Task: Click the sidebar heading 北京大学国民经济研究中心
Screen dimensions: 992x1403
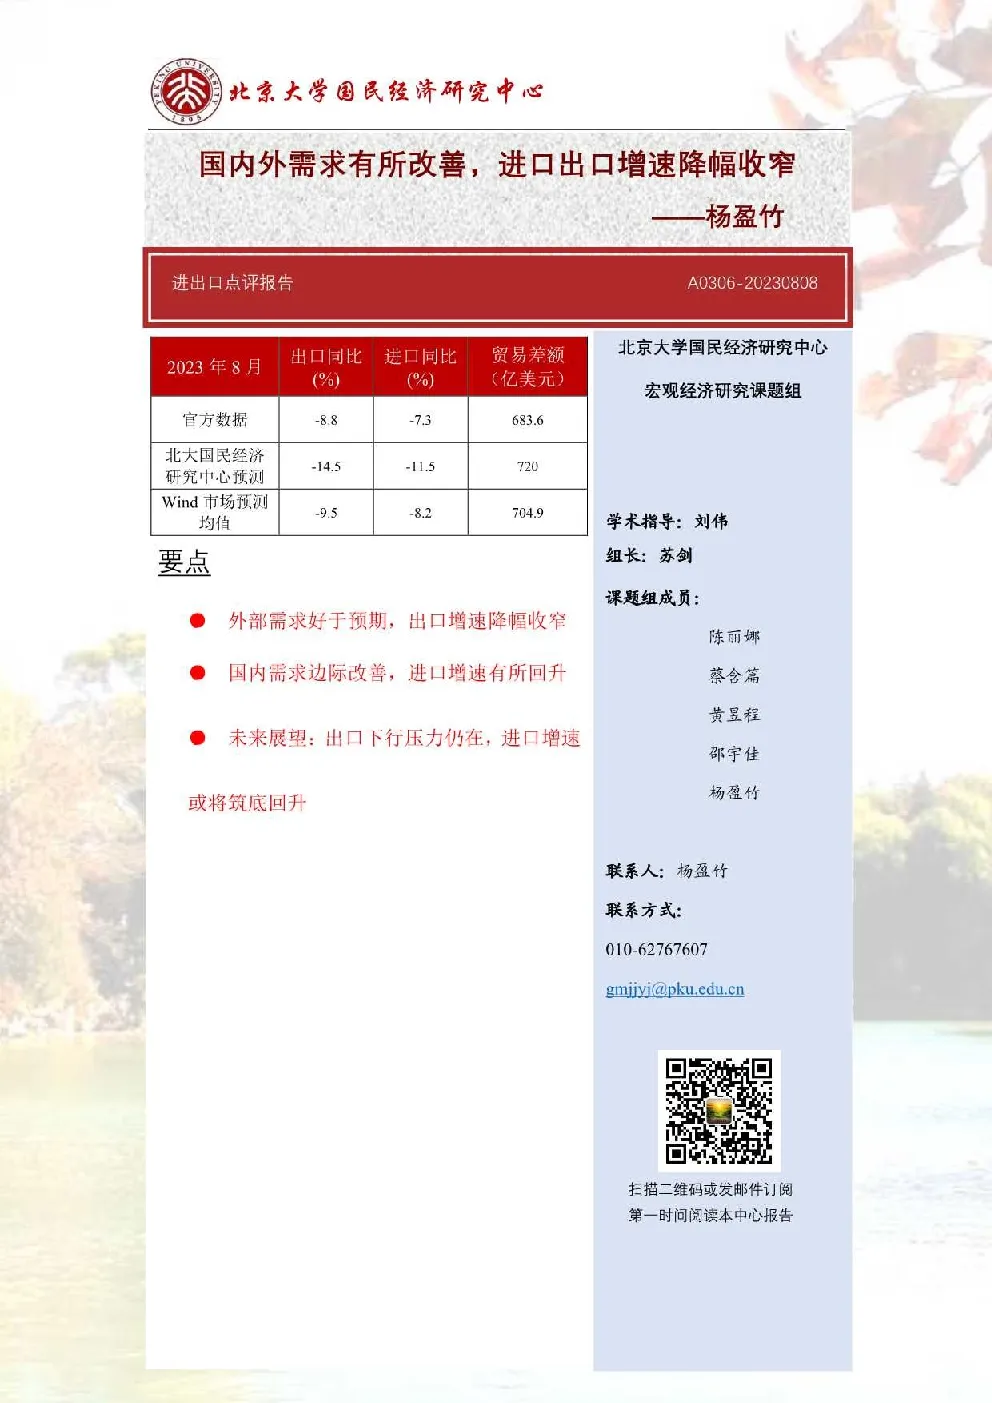Action: click(x=722, y=347)
